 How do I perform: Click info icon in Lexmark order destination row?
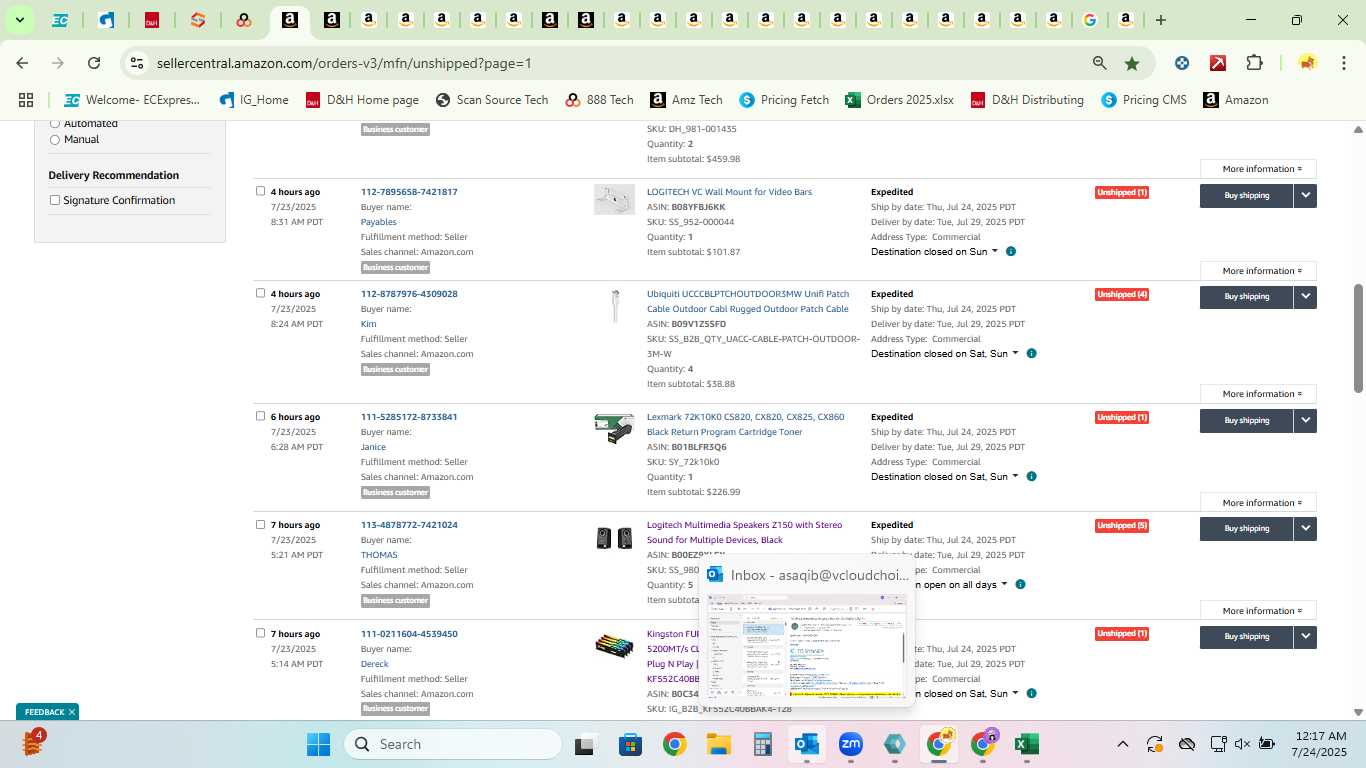point(1031,477)
